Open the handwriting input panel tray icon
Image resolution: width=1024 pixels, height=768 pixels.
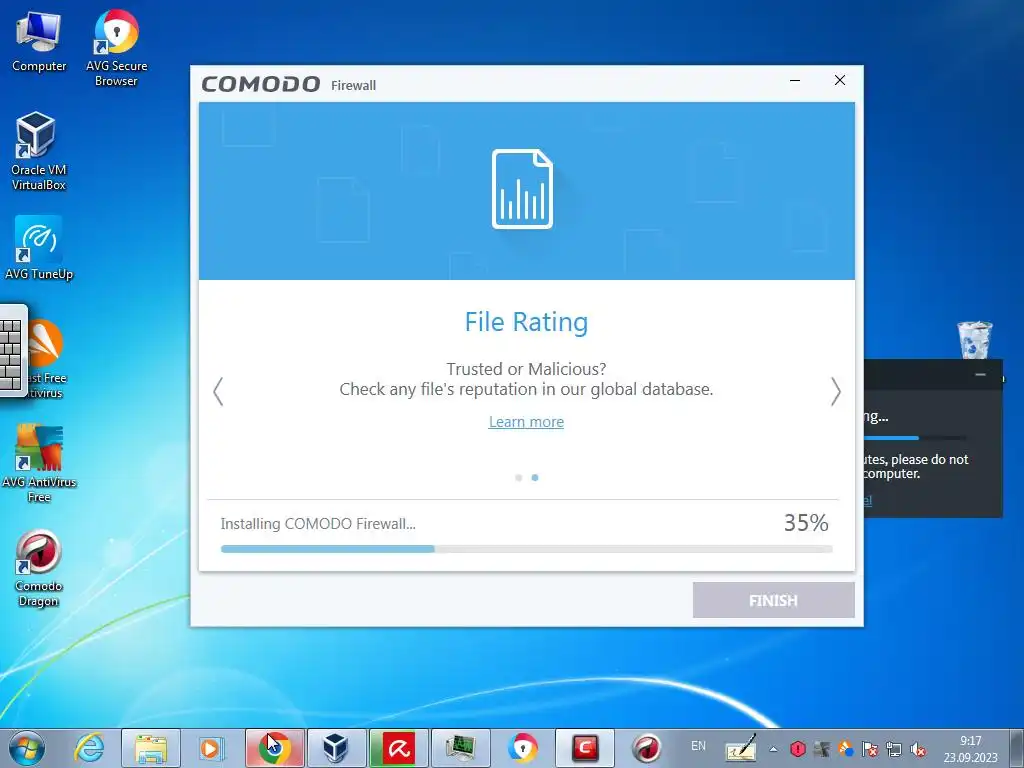741,748
